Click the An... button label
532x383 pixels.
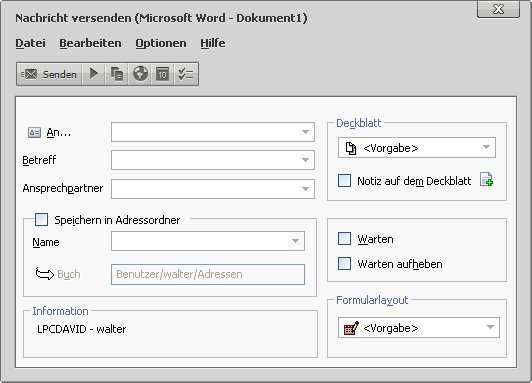tap(59, 132)
